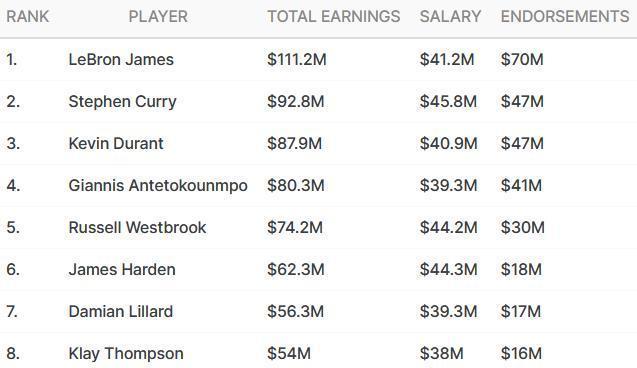
Task: Click Klay Thompson's $38M salary
Action: [442, 353]
